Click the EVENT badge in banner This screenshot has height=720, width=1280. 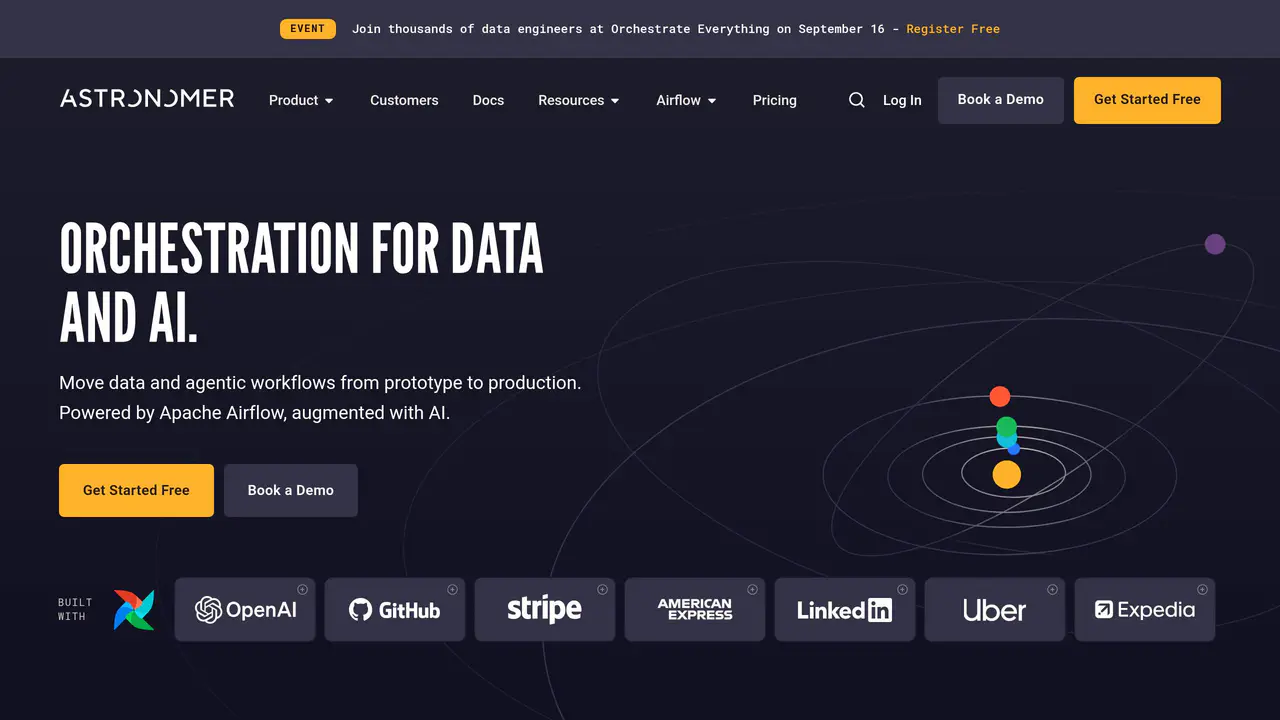tap(307, 29)
